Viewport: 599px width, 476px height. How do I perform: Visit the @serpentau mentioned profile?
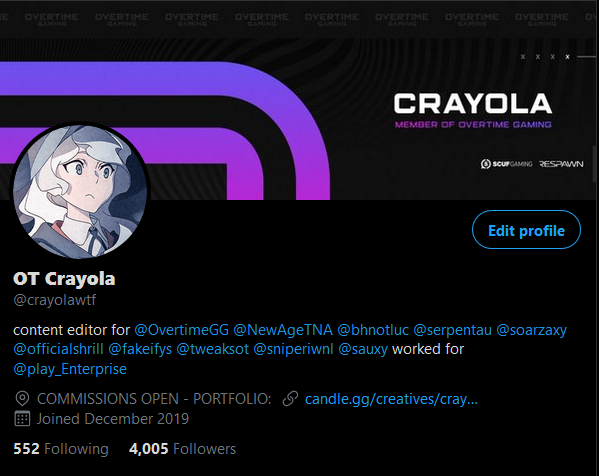coord(452,330)
